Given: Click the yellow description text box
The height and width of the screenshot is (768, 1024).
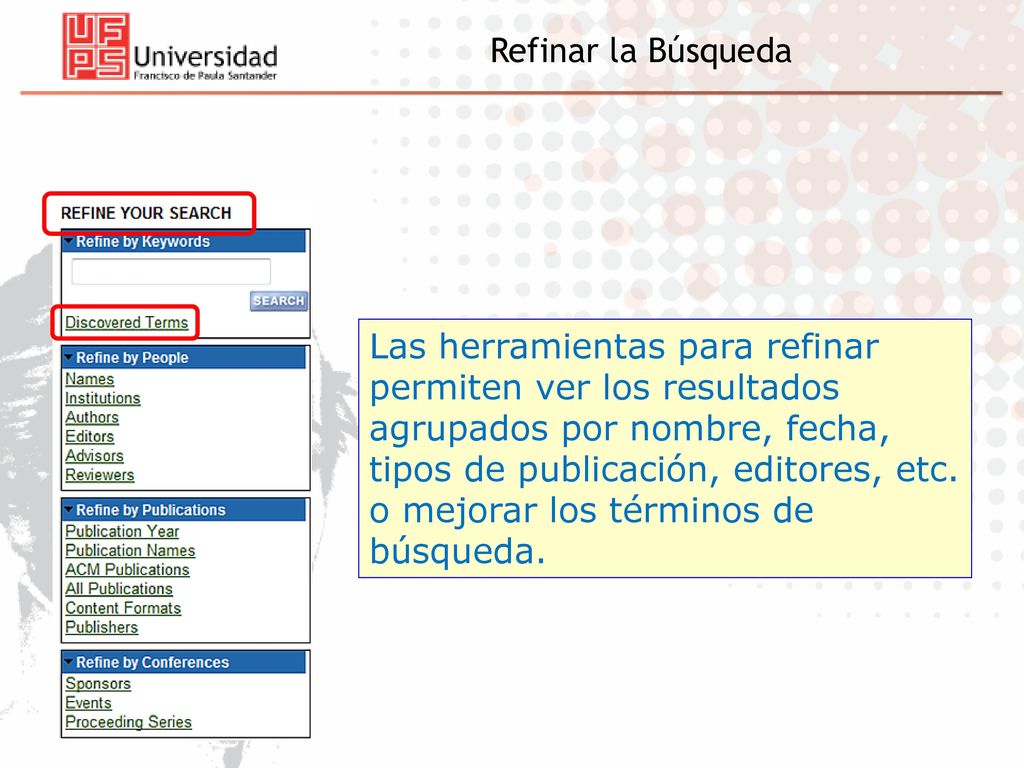Looking at the screenshot, I should click(665, 448).
